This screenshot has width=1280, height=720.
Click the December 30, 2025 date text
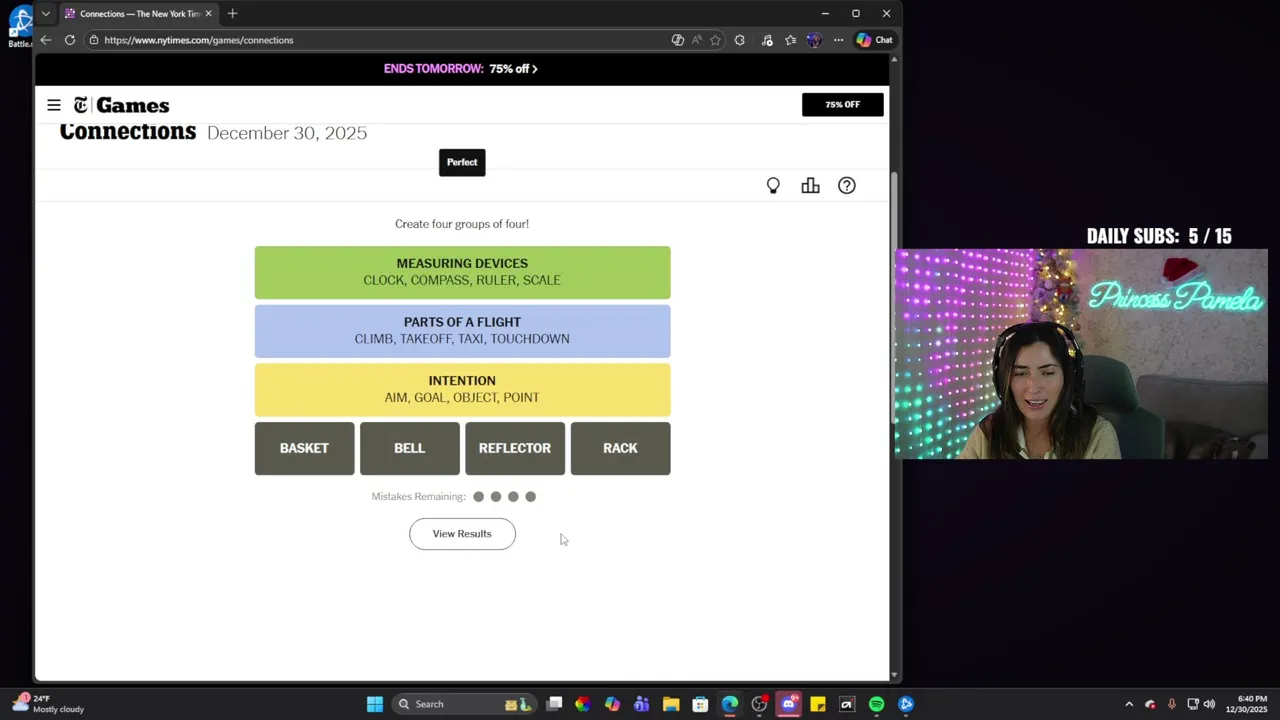point(287,133)
